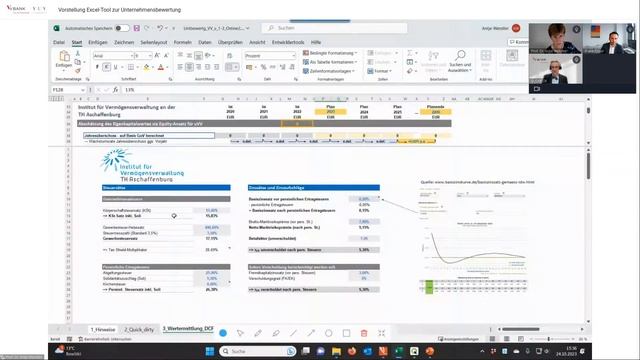Select the rectangle shape annotation tool
The width and height of the screenshot is (640, 360).
click(347, 333)
